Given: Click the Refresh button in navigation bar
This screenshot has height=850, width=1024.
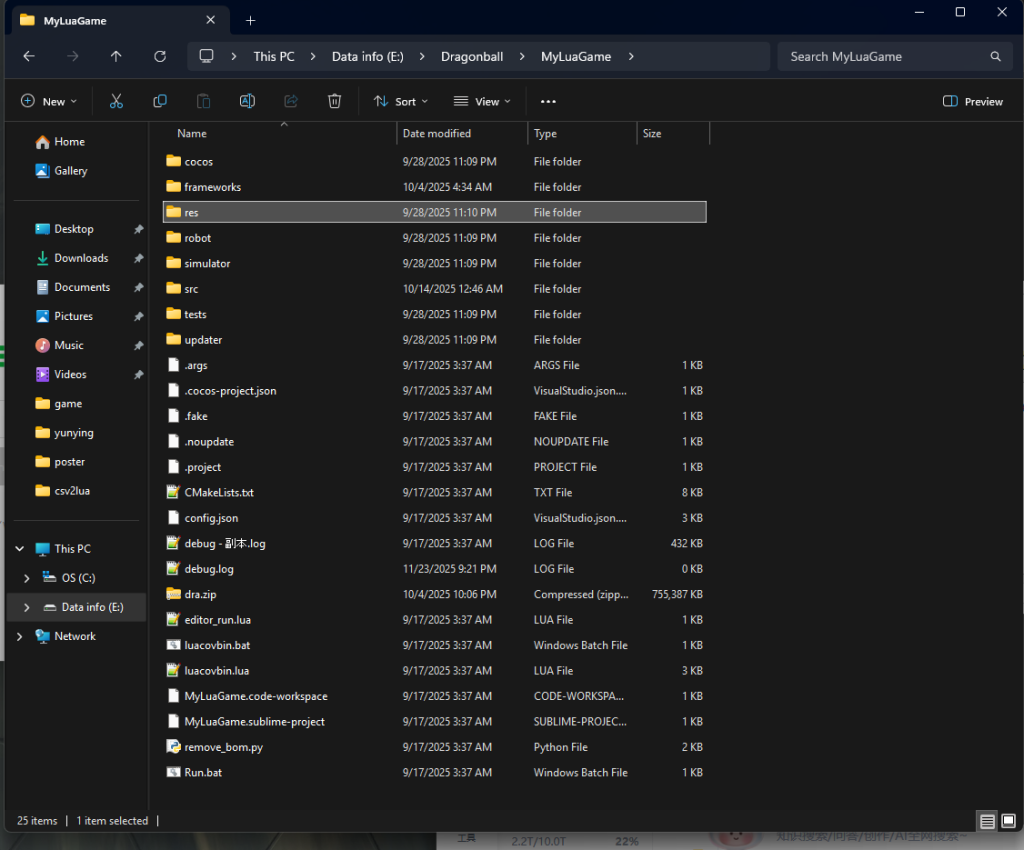Looking at the screenshot, I should (x=160, y=57).
